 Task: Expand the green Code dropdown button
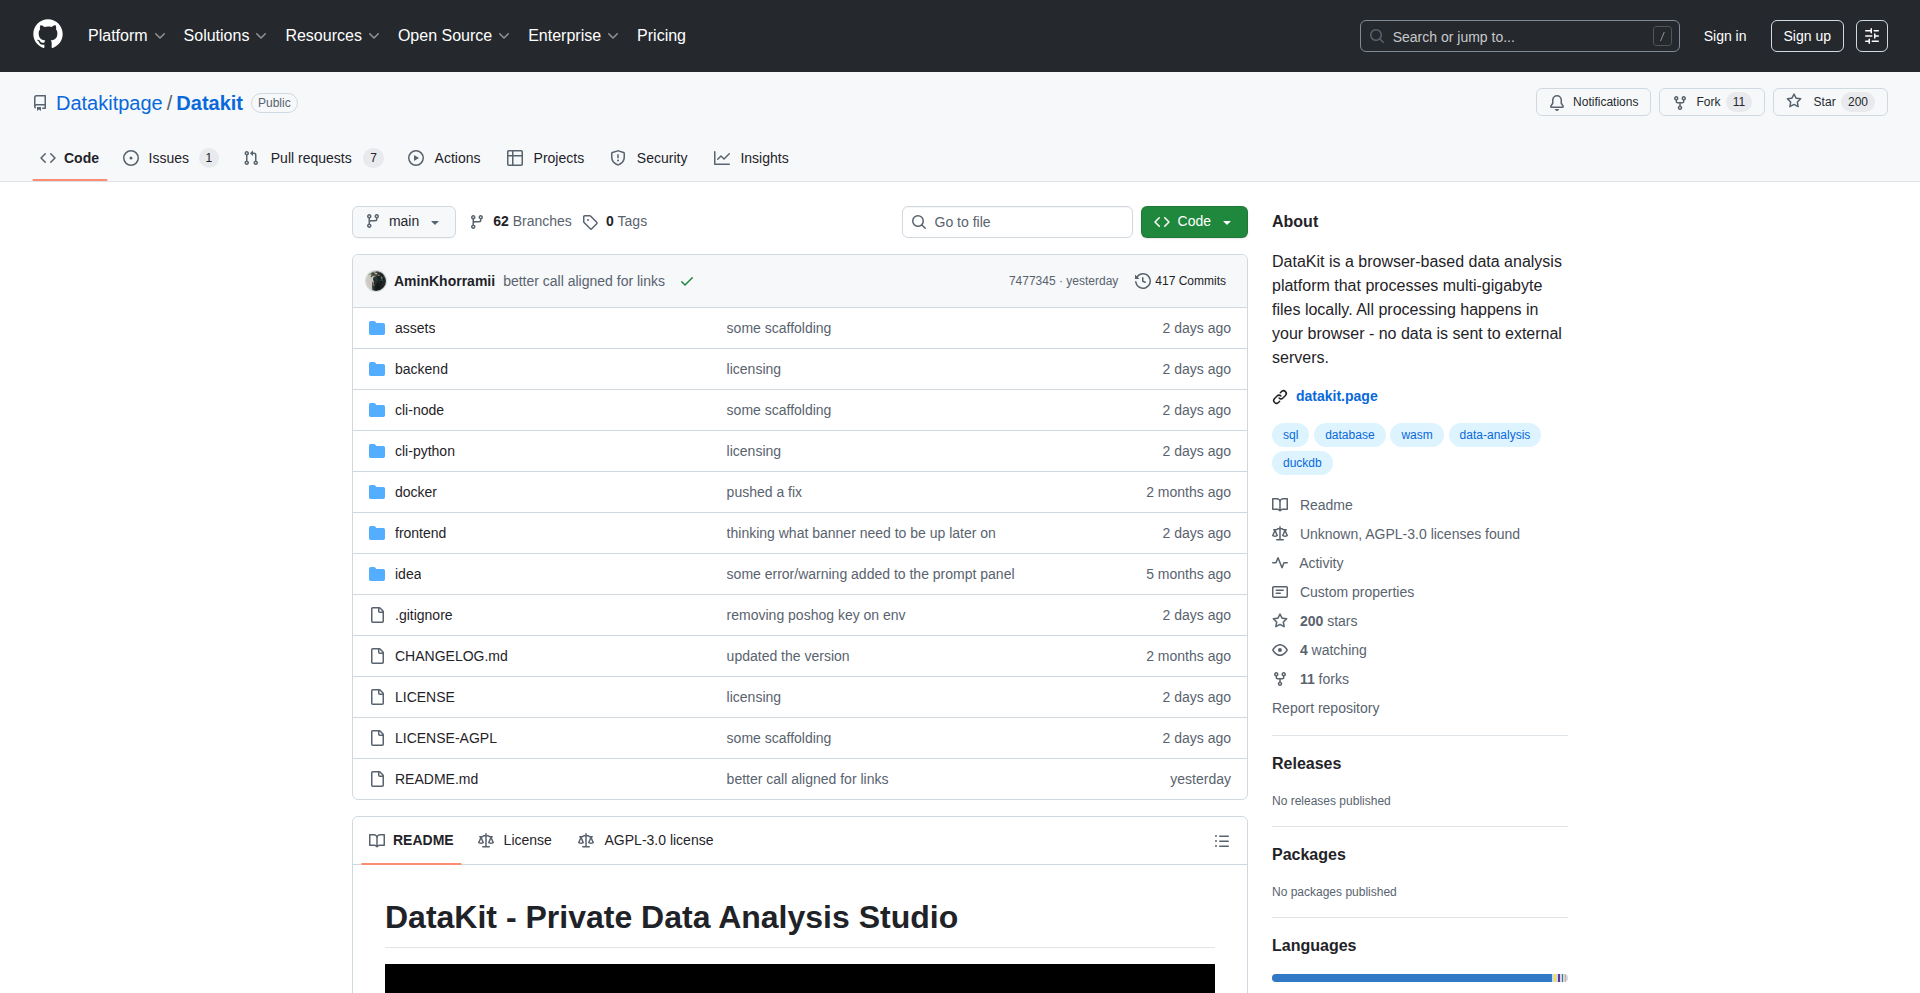[1193, 222]
